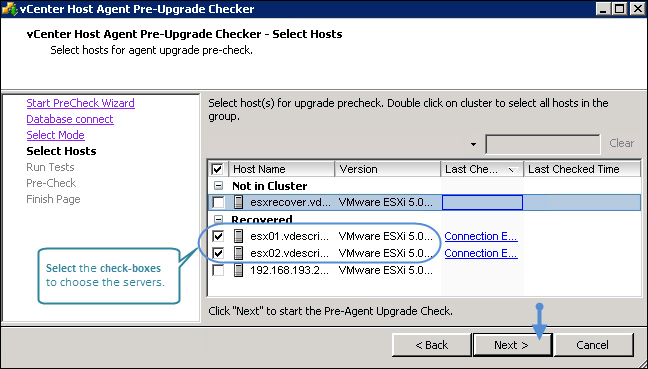Click the server icon beside esx01 host
The height and width of the screenshot is (369, 648).
click(238, 236)
